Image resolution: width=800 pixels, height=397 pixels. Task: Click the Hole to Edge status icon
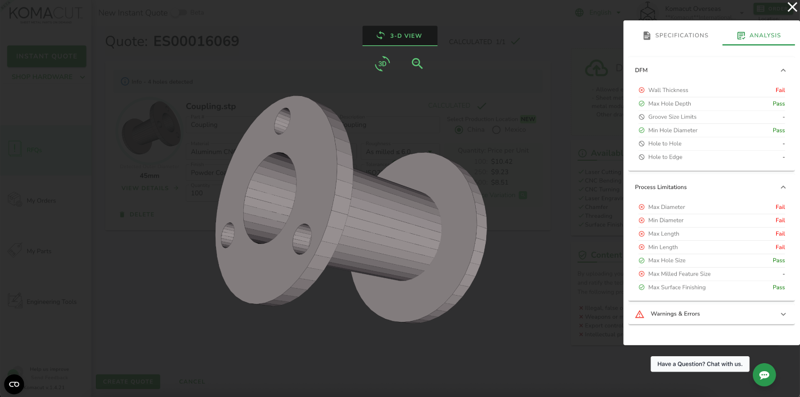click(641, 157)
